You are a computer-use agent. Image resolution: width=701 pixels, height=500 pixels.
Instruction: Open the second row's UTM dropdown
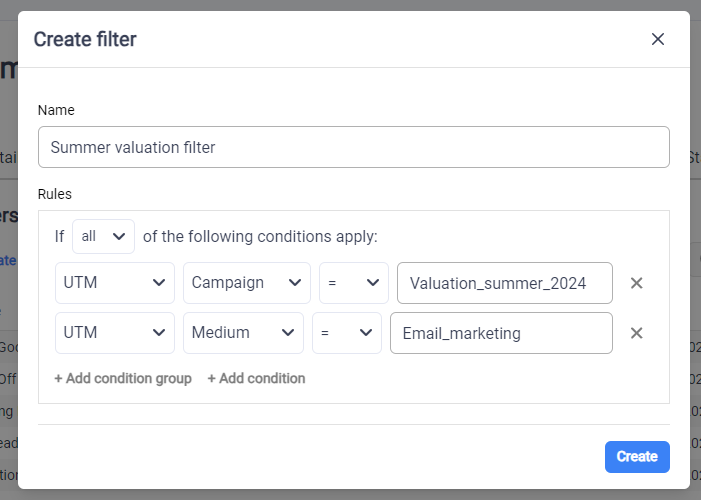click(x=114, y=333)
